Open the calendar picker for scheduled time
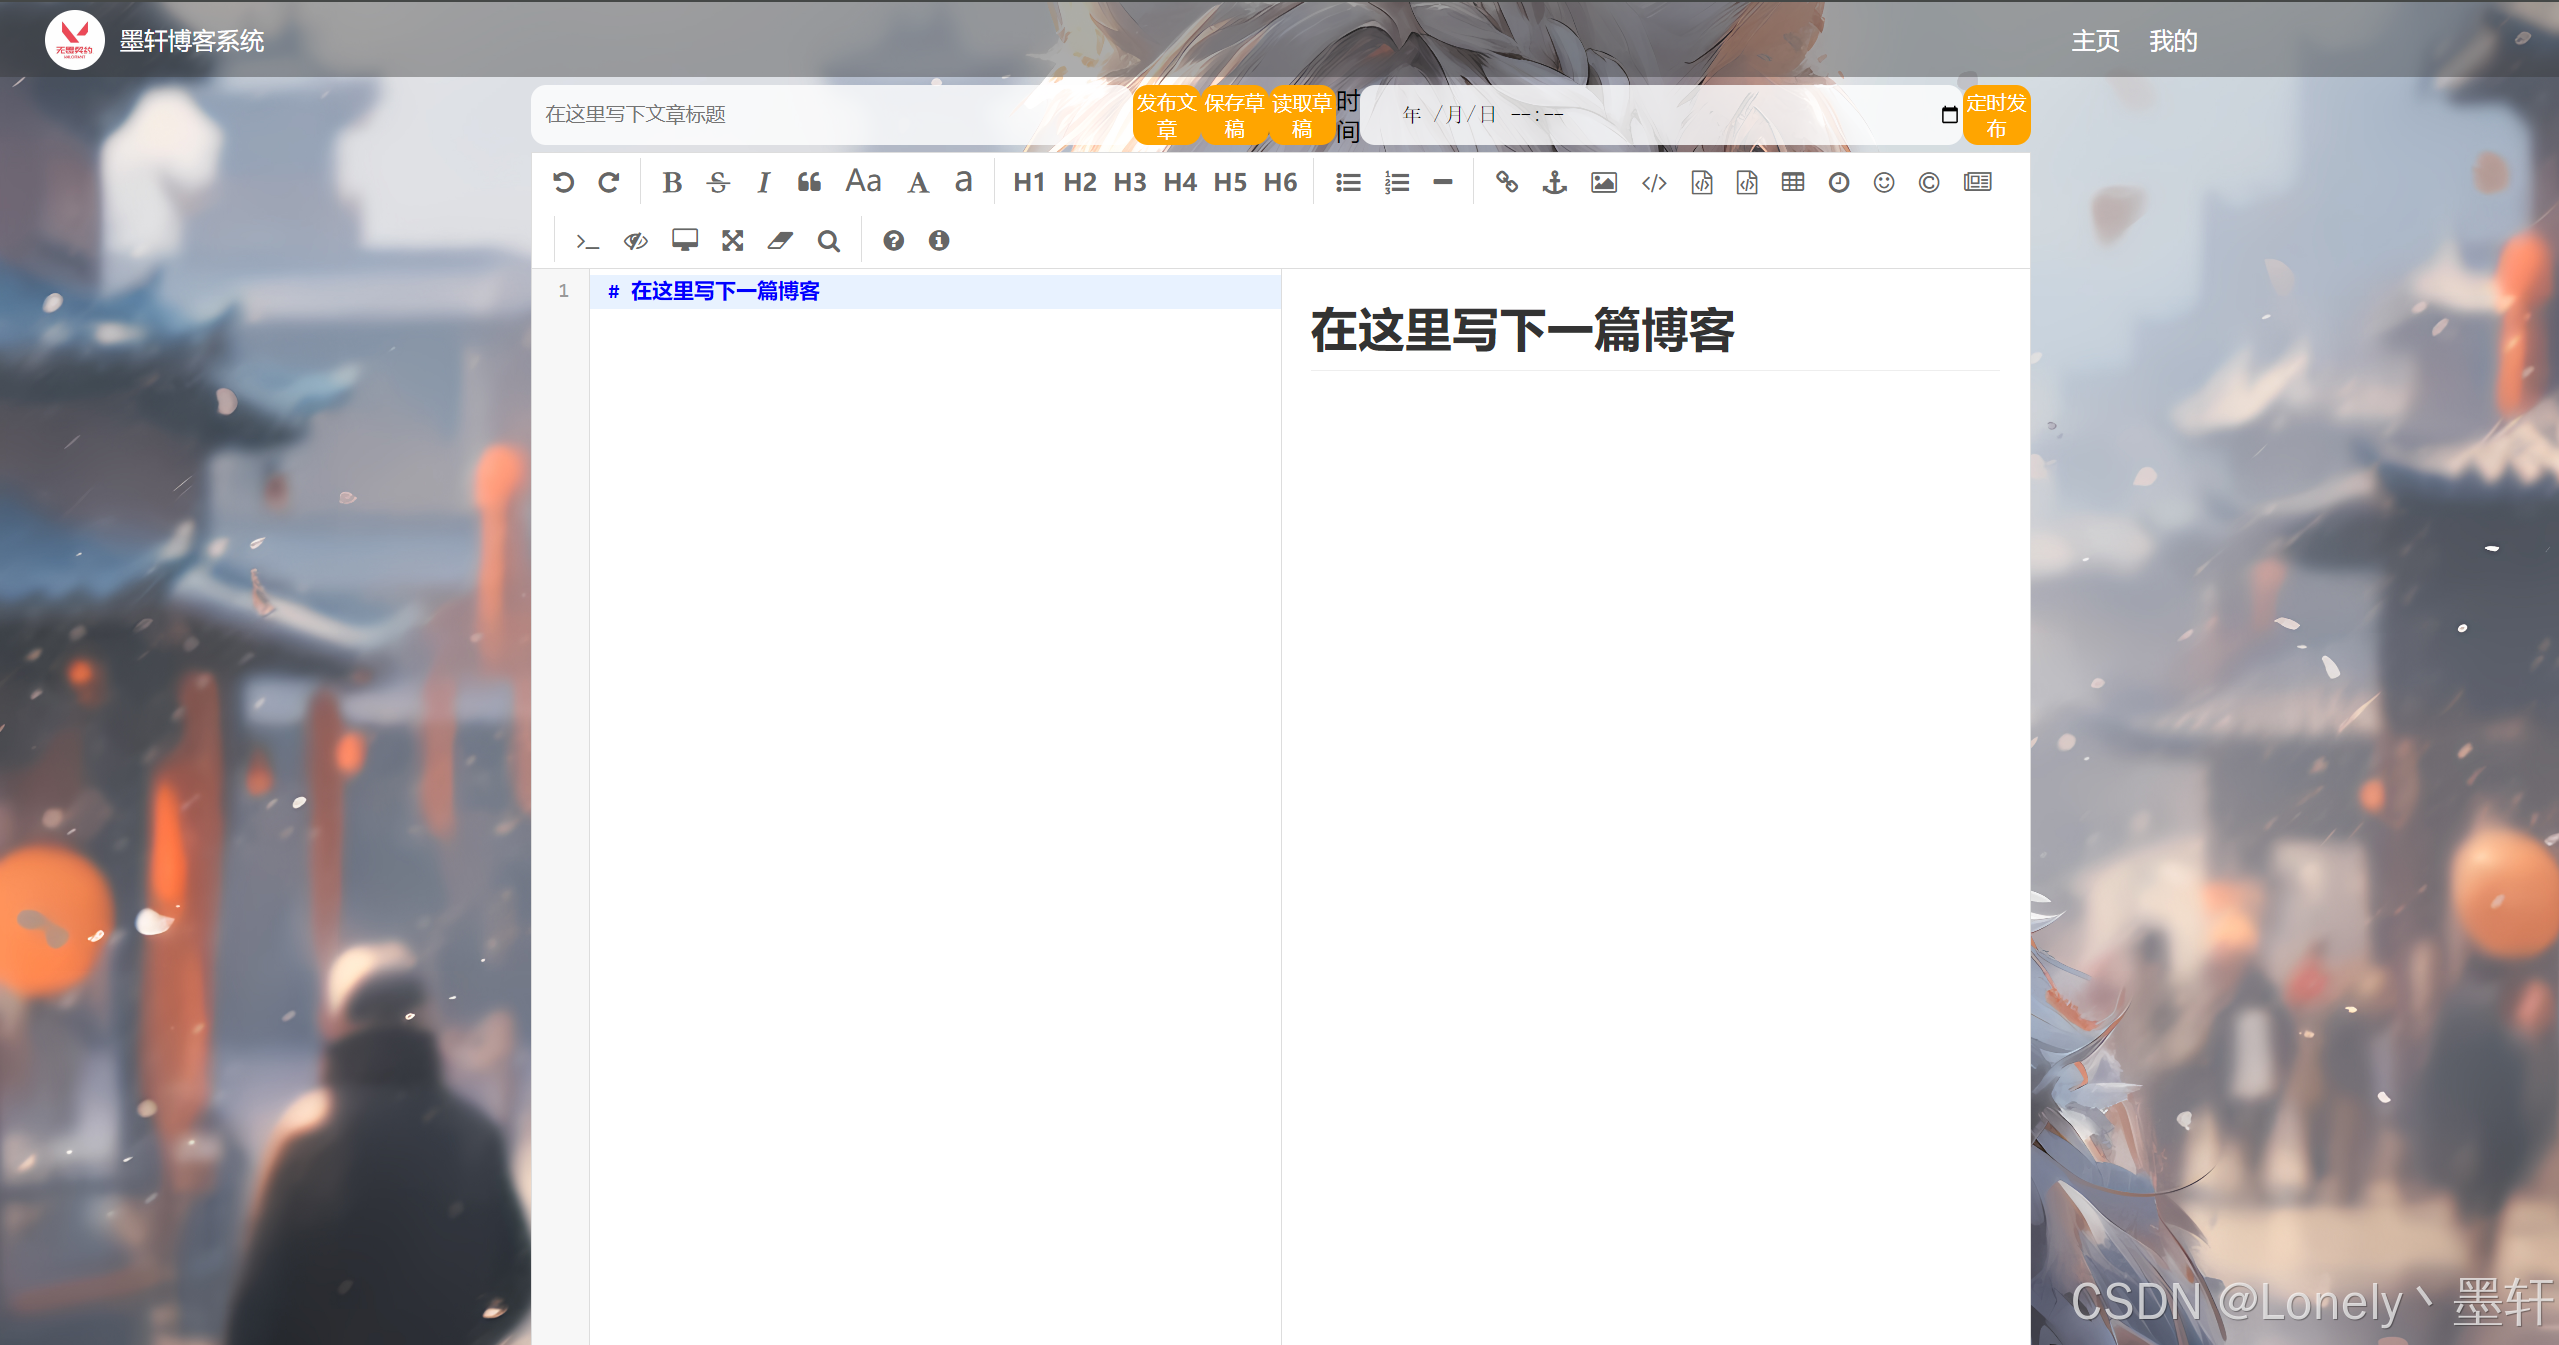 point(1949,115)
